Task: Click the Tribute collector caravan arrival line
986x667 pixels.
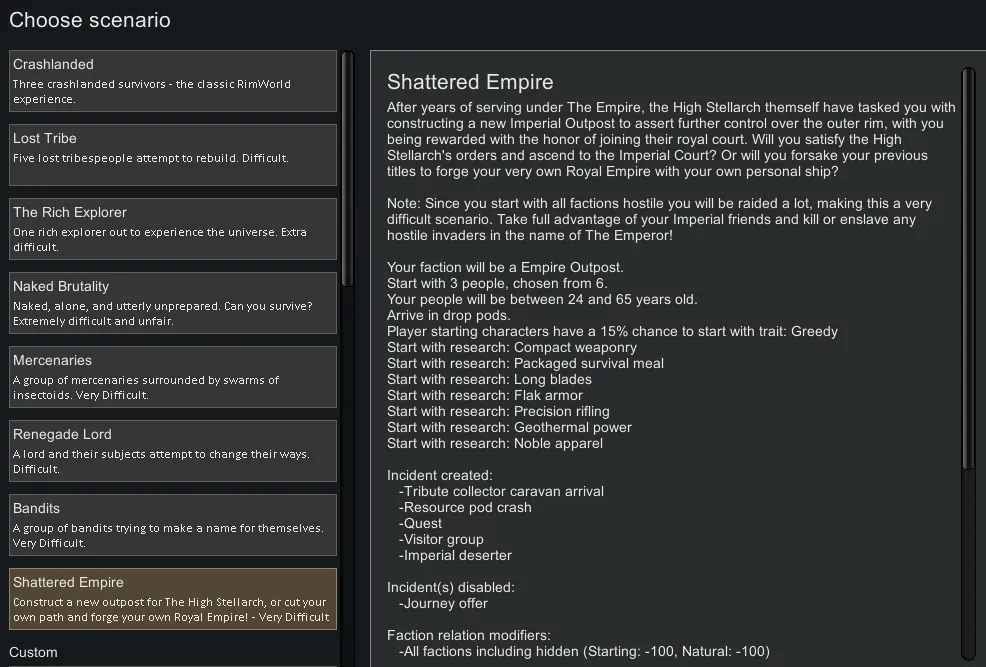Action: [501, 491]
